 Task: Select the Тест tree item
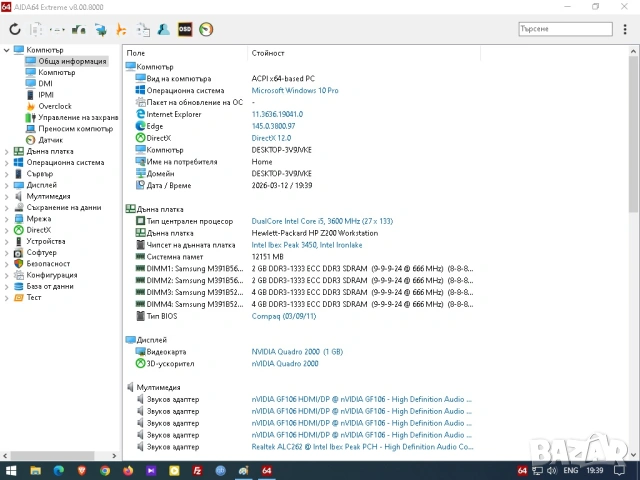(x=34, y=297)
